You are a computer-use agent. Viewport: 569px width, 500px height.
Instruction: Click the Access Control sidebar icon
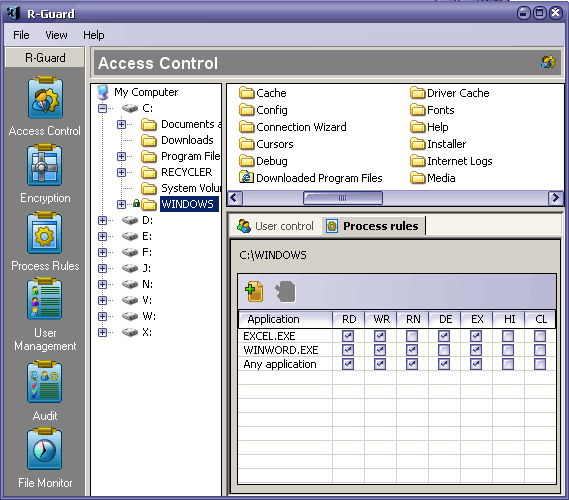45,97
